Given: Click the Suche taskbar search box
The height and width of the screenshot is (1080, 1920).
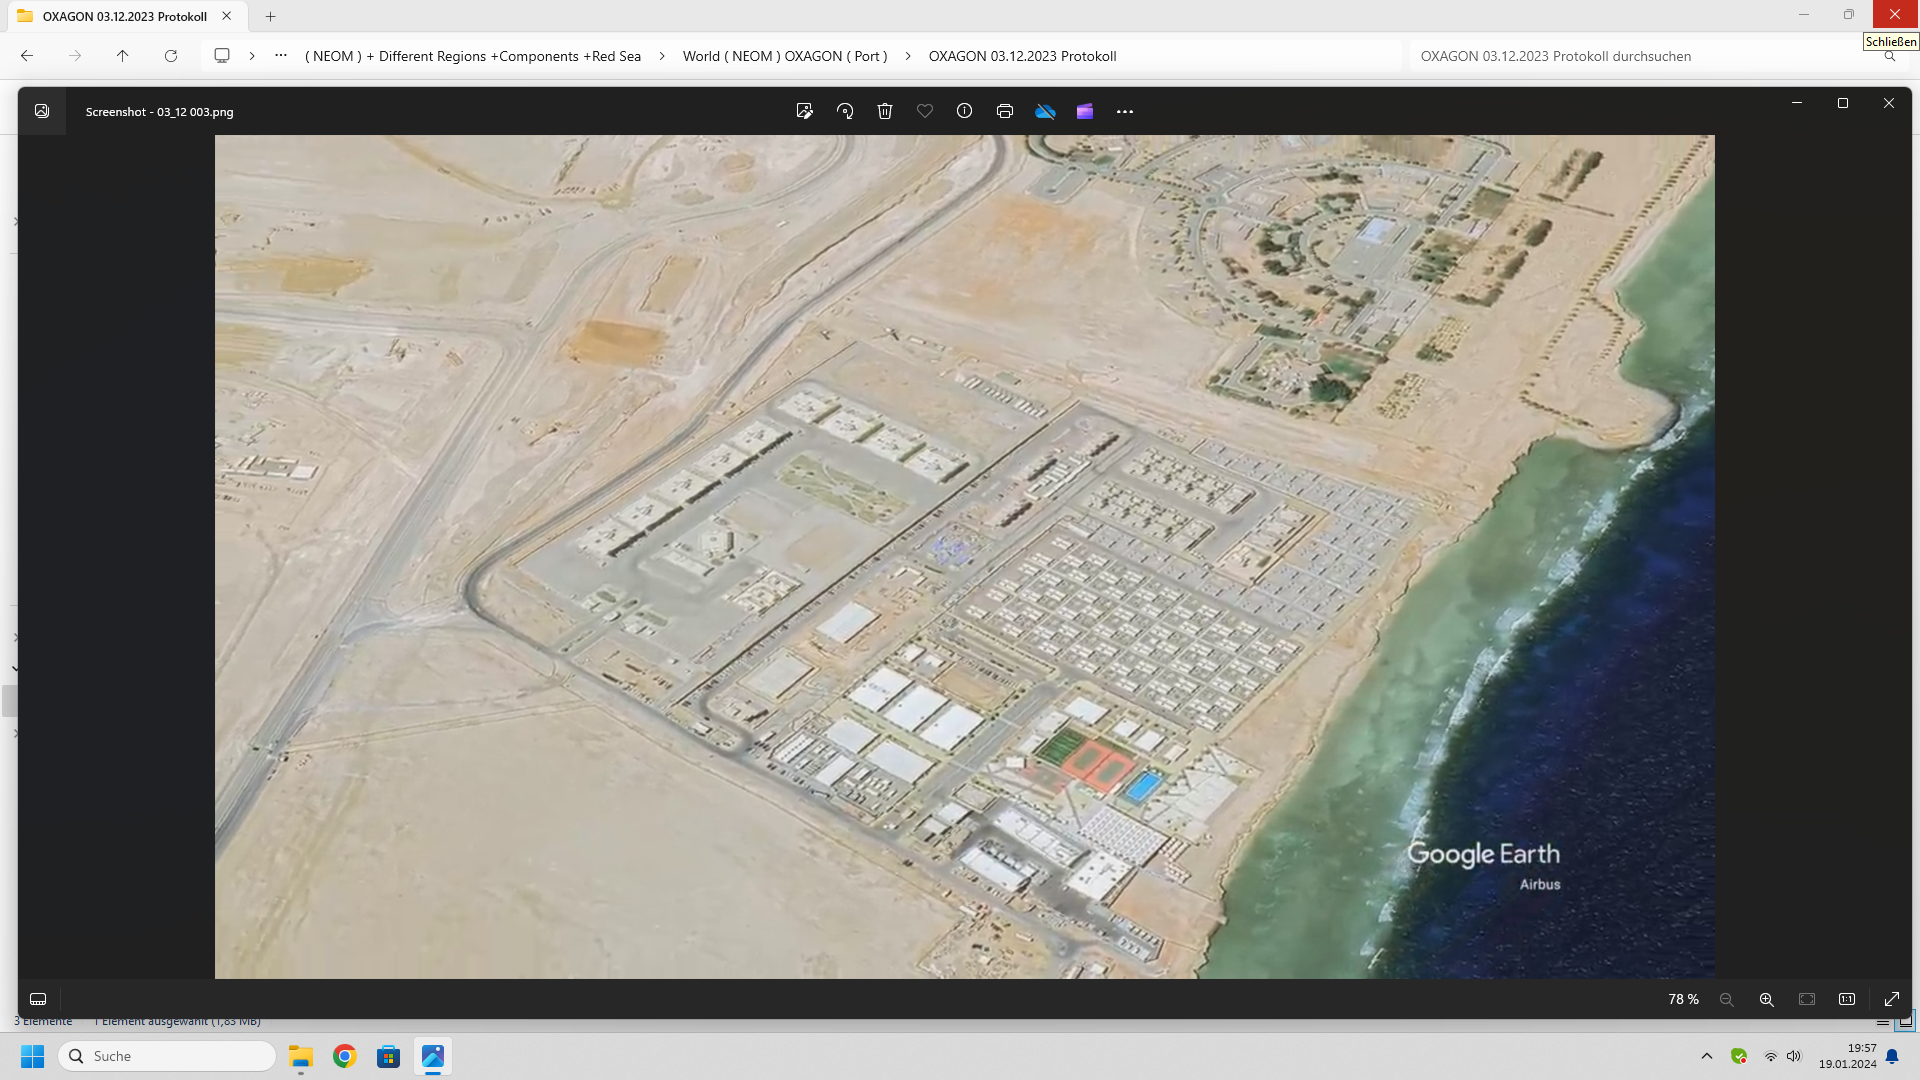Looking at the screenshot, I should (167, 1056).
